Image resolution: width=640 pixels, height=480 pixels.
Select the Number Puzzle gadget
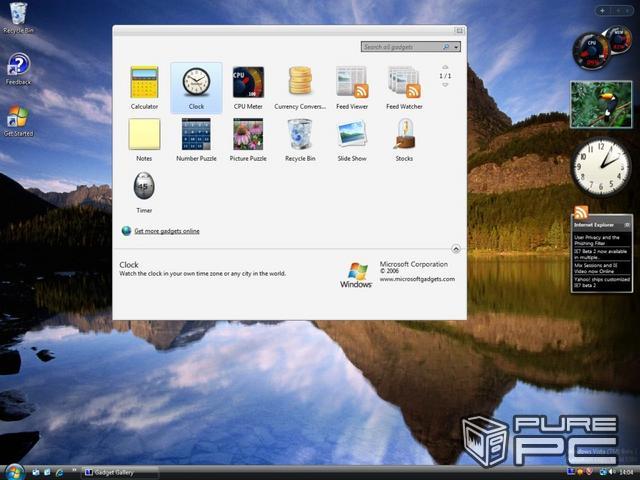click(x=196, y=140)
